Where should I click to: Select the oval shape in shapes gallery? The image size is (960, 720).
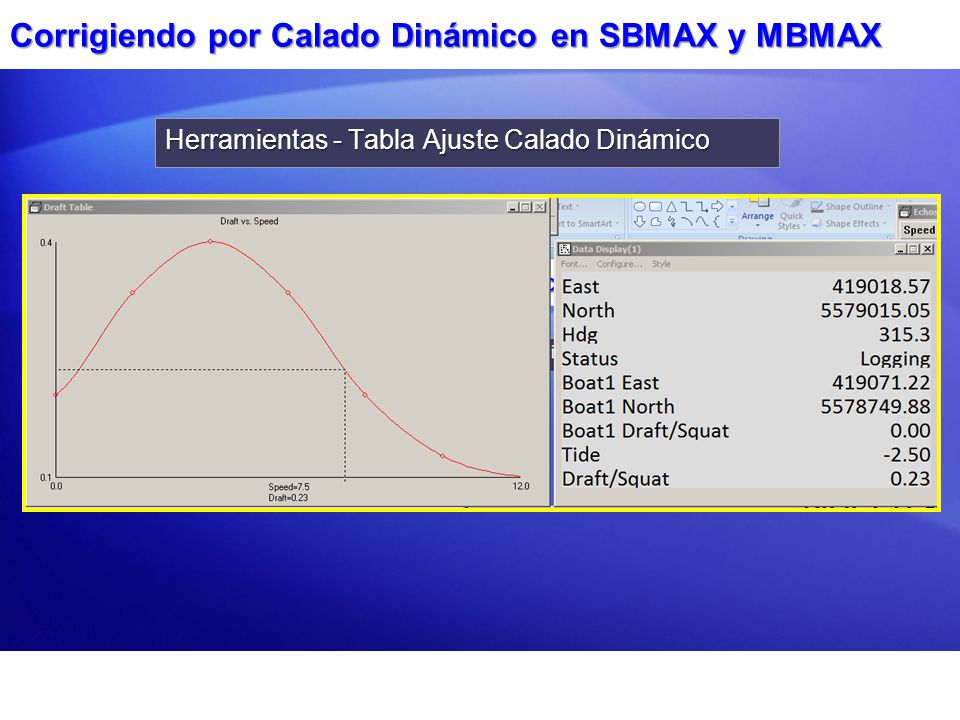[640, 206]
